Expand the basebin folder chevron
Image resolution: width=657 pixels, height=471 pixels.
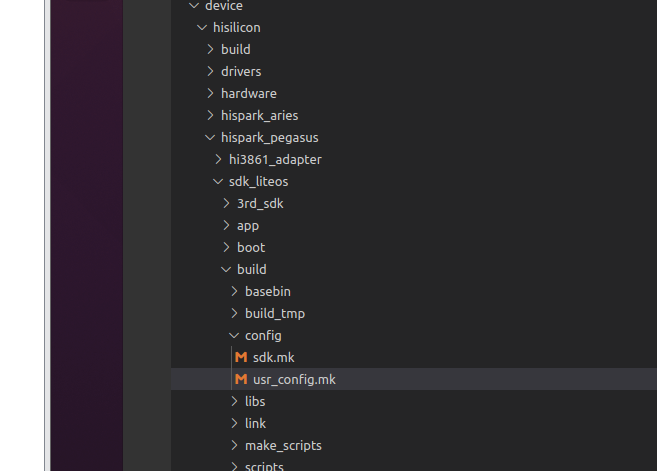coord(234,292)
